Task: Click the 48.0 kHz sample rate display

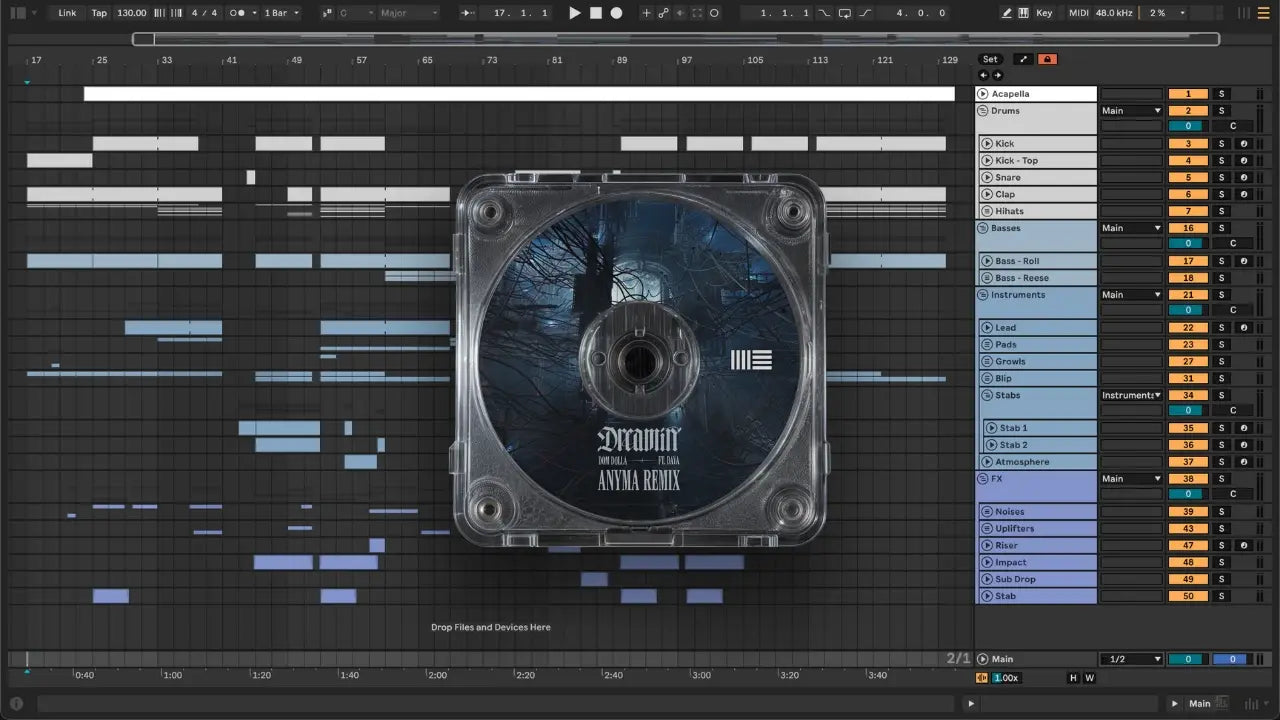Action: tap(1115, 13)
